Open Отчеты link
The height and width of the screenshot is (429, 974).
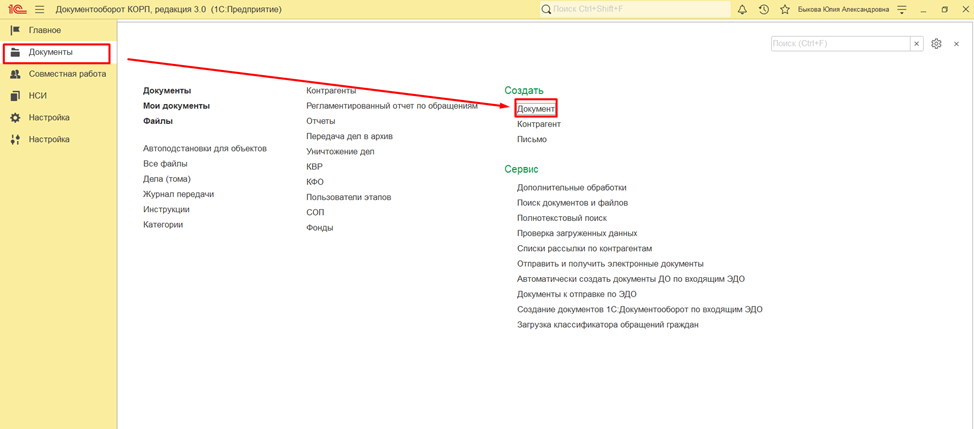321,121
